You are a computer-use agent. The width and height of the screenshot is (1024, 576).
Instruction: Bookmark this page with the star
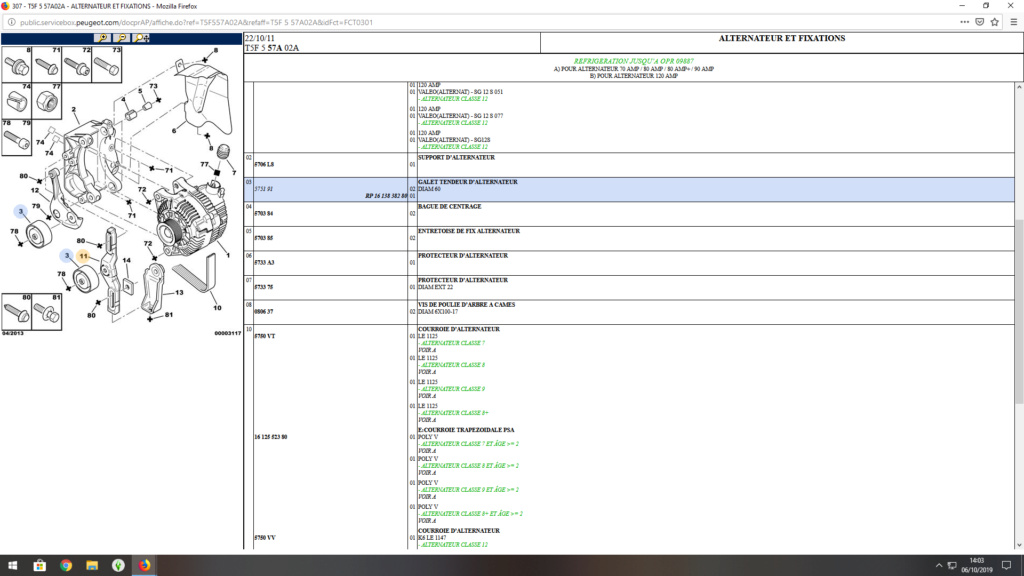click(995, 22)
